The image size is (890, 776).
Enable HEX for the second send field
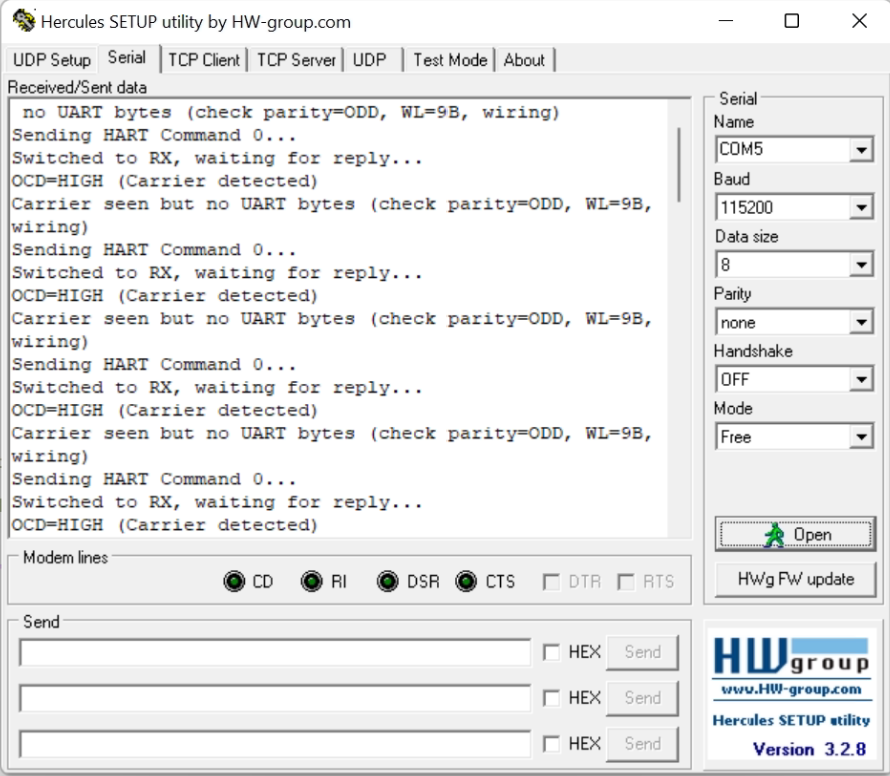click(551, 698)
